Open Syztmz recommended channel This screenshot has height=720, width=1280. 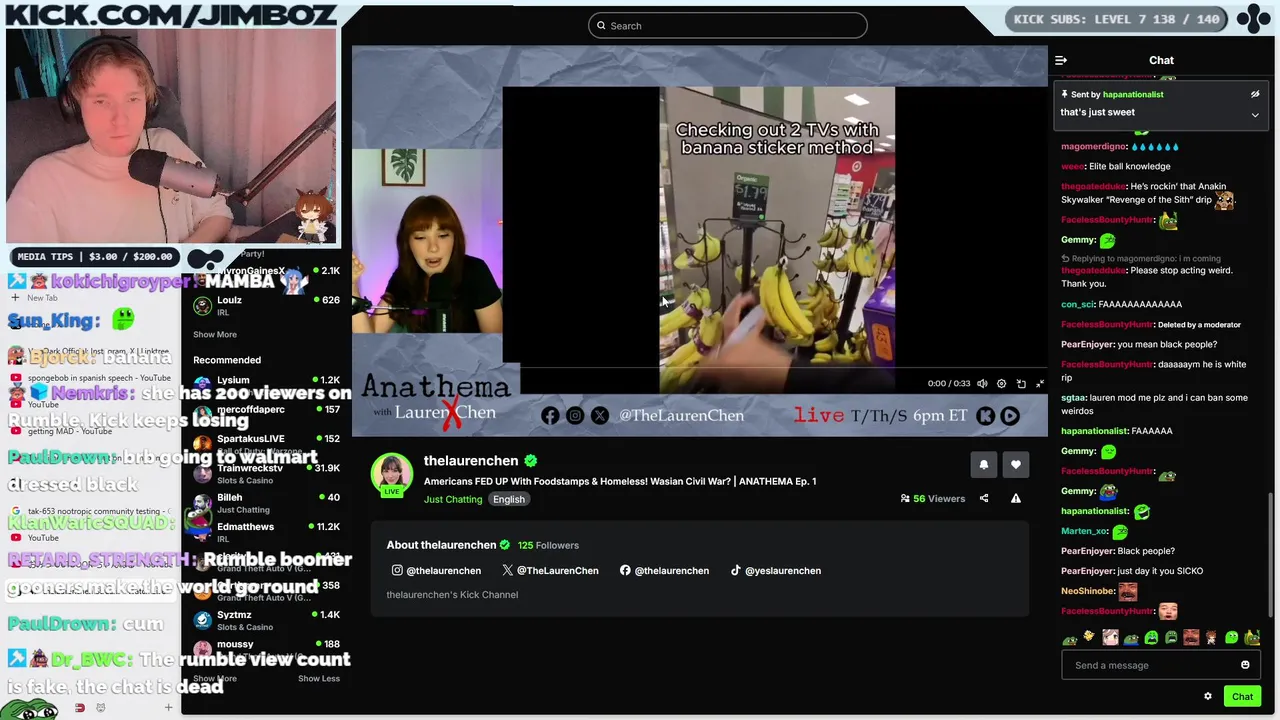click(265, 620)
